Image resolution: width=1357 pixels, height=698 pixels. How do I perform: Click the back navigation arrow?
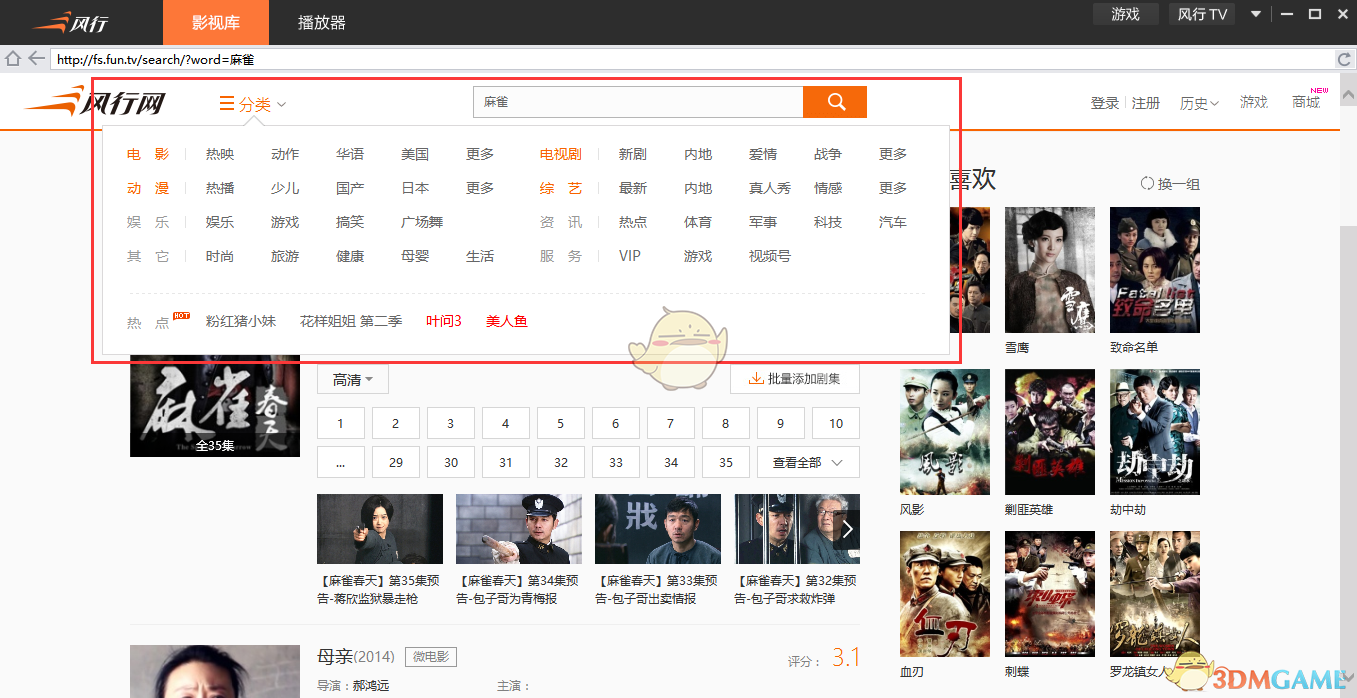[36, 58]
